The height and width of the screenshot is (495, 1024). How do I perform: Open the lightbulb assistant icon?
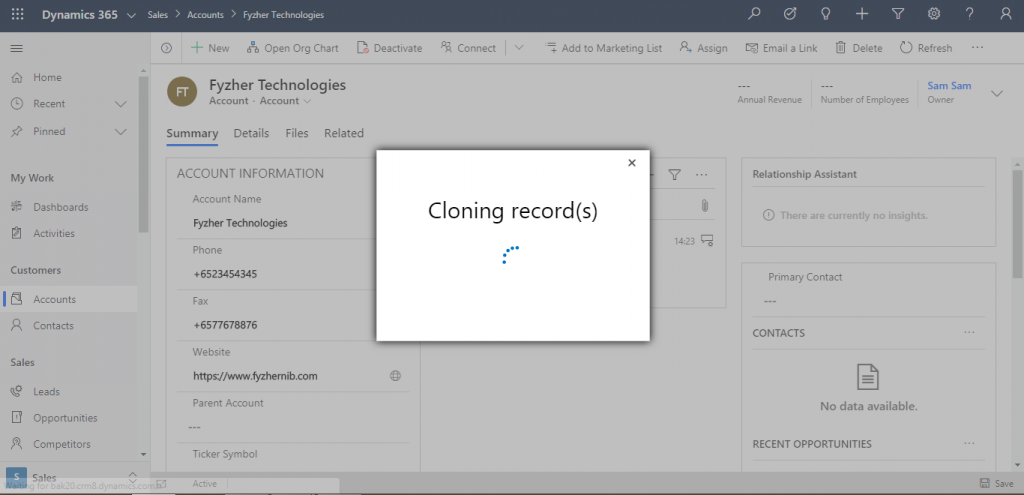tap(825, 14)
